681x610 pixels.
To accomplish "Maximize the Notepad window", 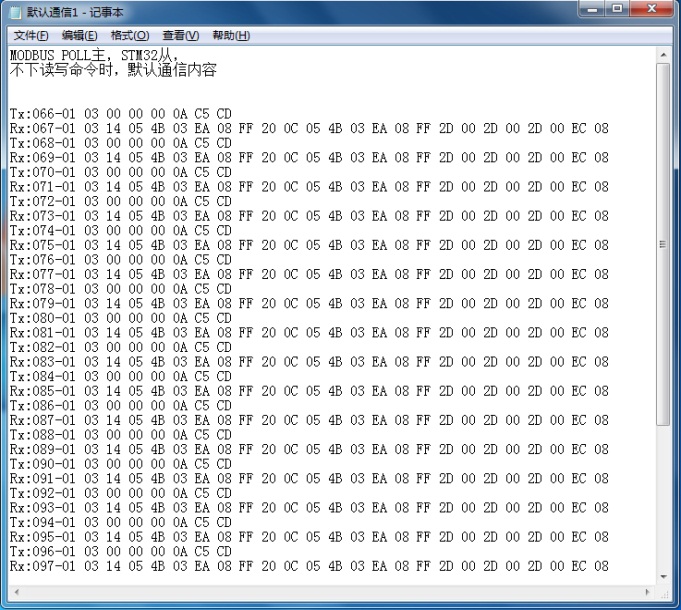I will [618, 9].
